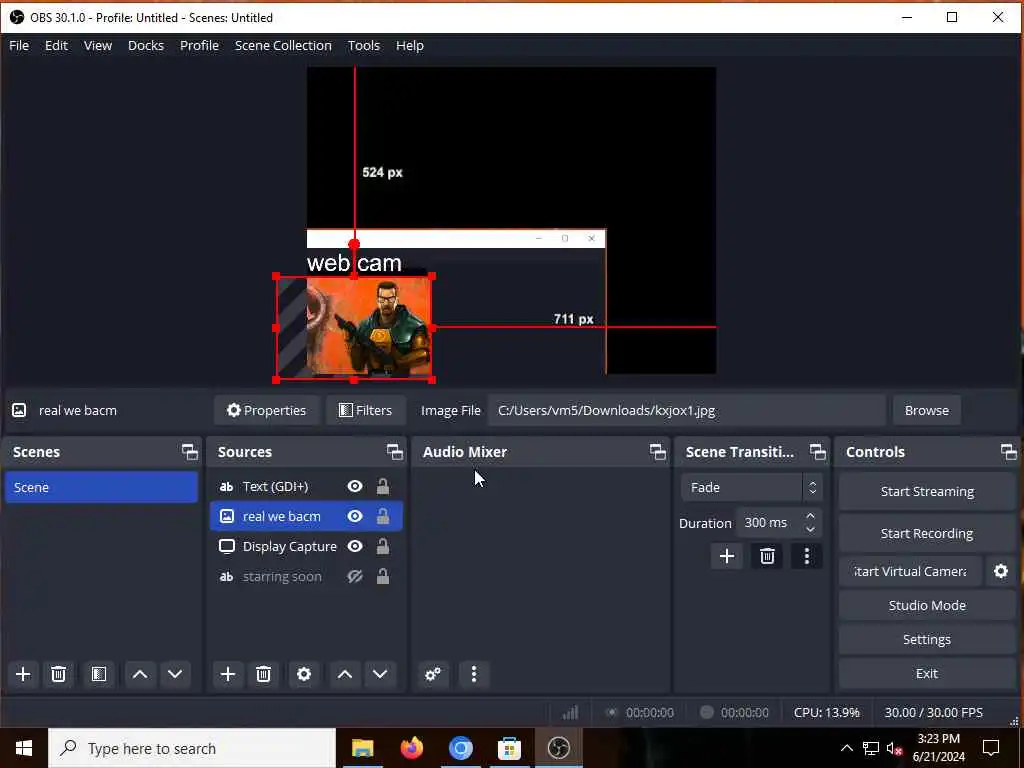
Task: Open the Docks menu
Action: pos(146,46)
